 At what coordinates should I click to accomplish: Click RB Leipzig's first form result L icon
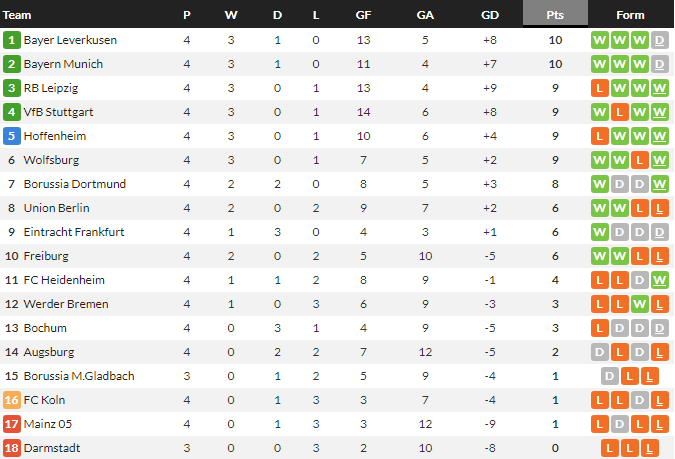(x=600, y=88)
